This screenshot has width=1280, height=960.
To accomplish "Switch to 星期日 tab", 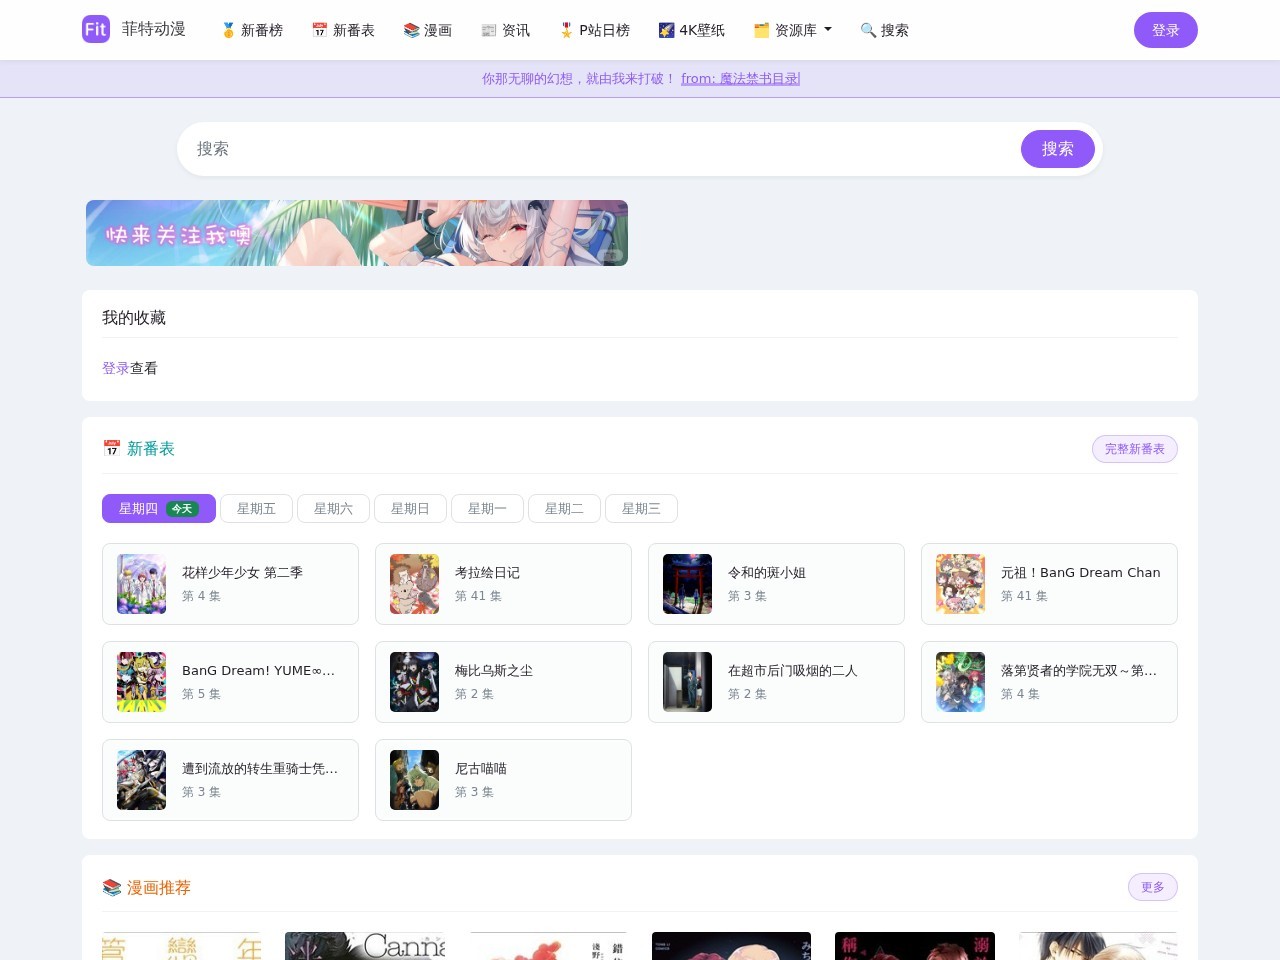I will coord(410,508).
